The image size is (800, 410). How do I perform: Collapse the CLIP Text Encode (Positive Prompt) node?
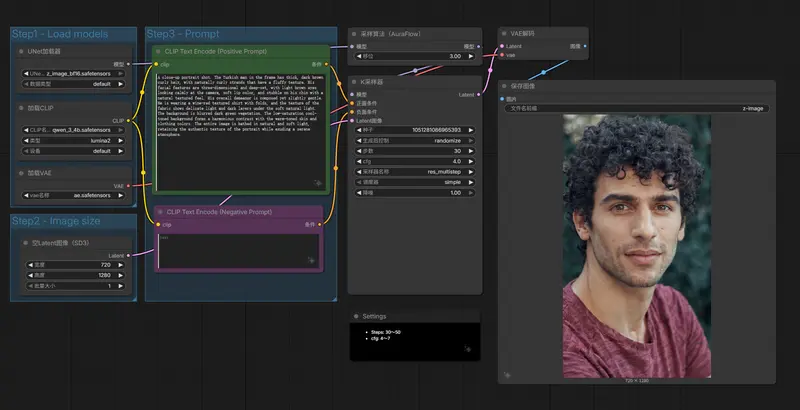(158, 50)
